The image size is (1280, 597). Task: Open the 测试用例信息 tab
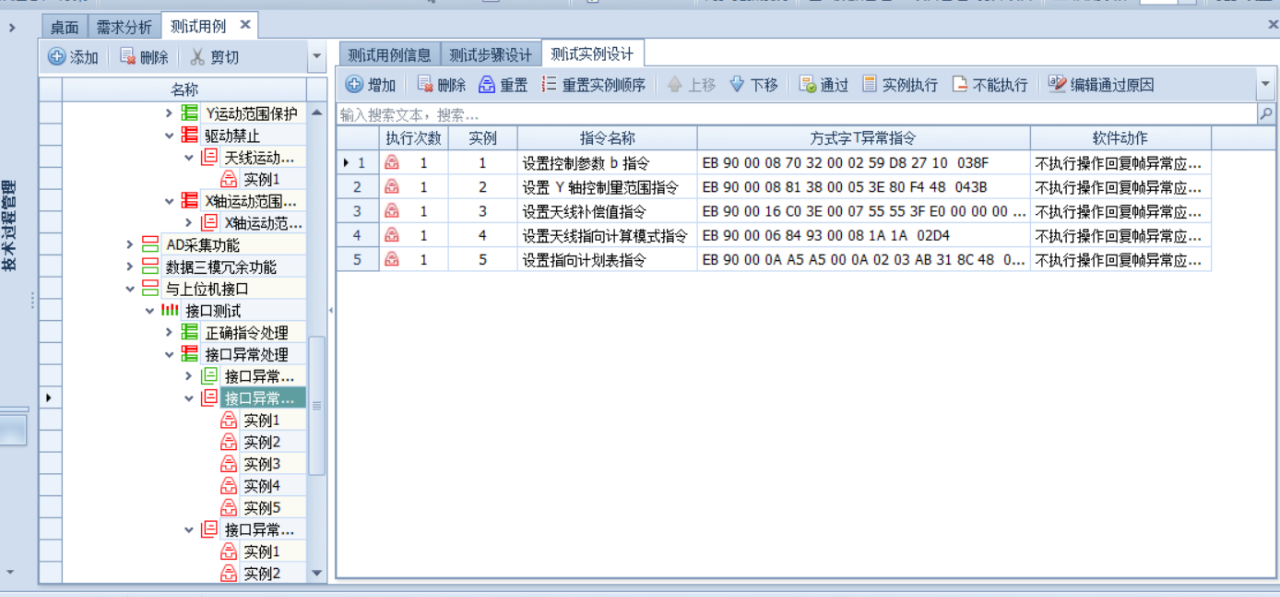pyautogui.click(x=389, y=55)
